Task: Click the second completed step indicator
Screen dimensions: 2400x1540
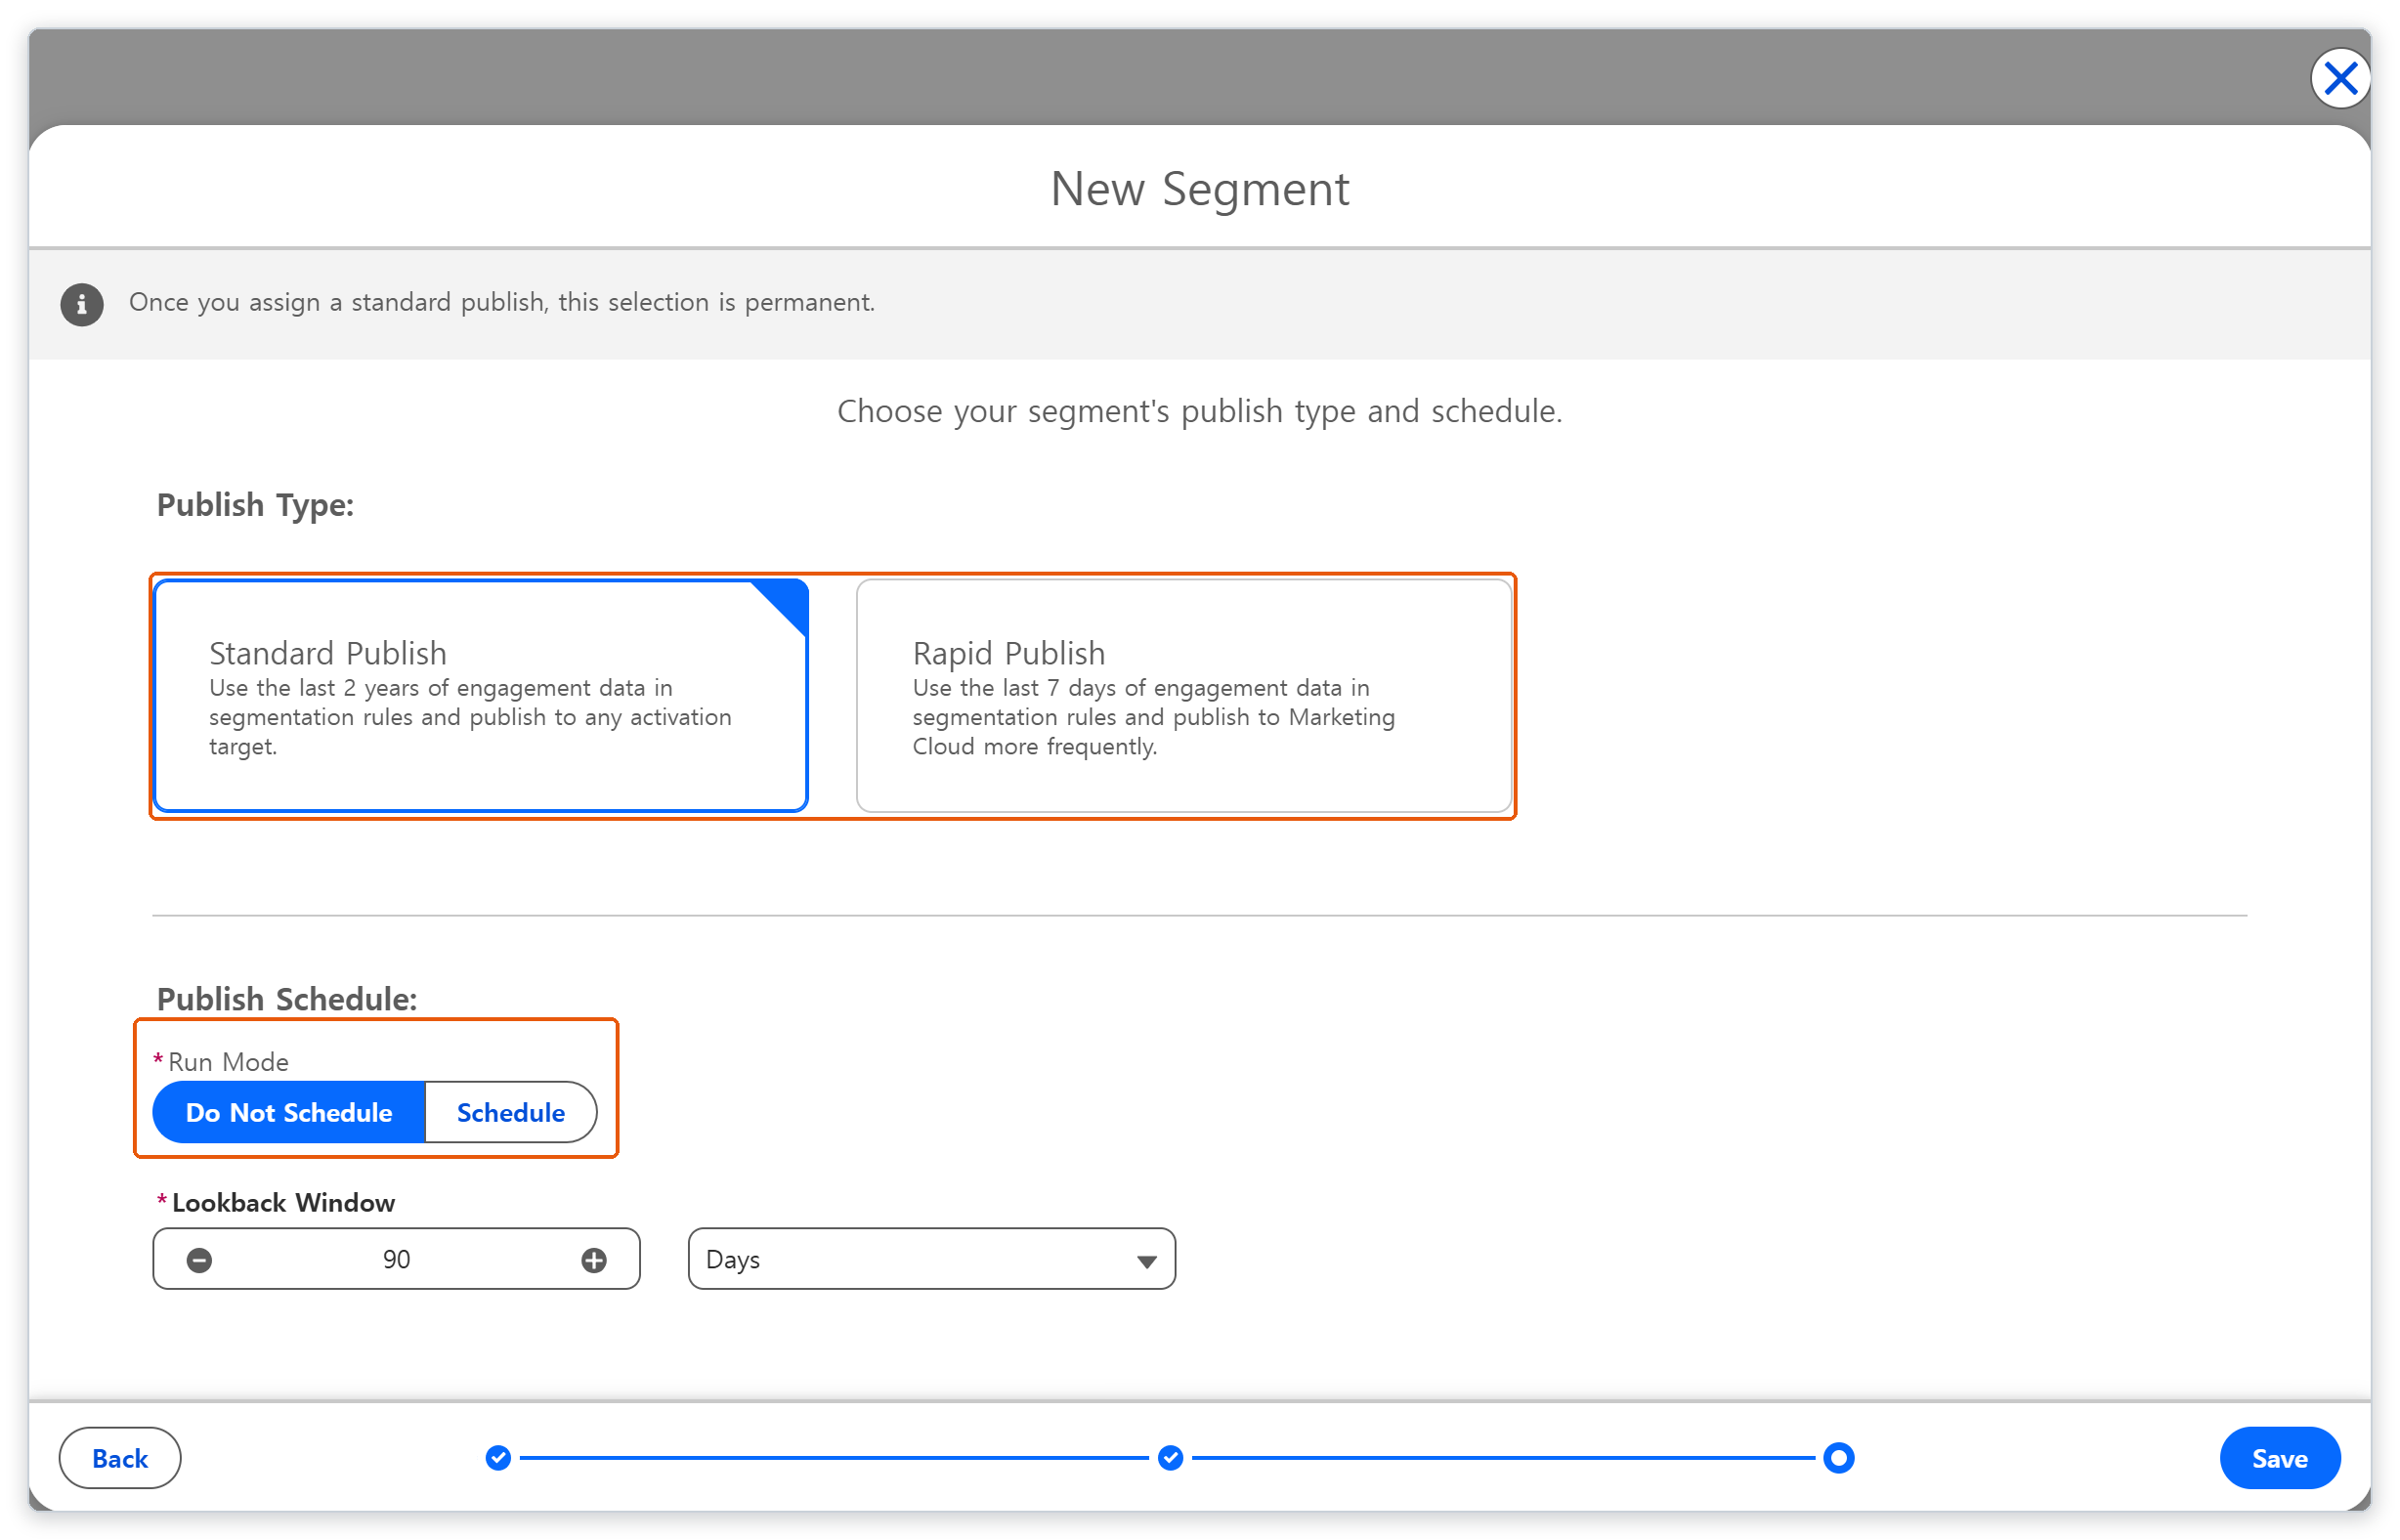Action: 1170,1457
